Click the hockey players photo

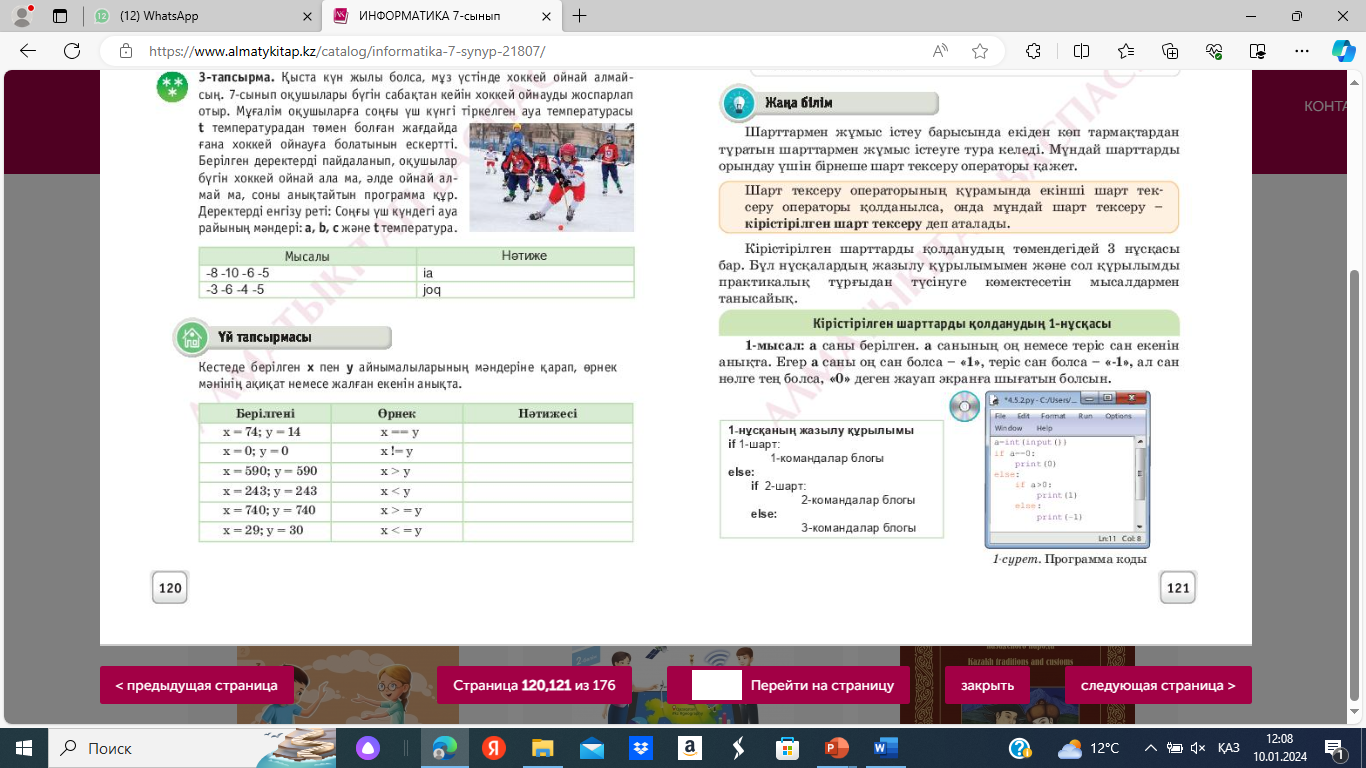tap(551, 177)
